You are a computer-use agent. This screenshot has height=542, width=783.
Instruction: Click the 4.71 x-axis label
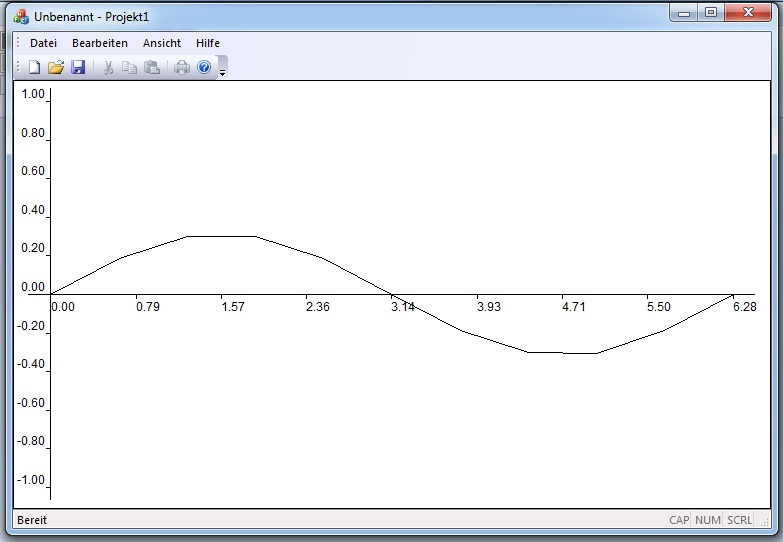pos(573,307)
